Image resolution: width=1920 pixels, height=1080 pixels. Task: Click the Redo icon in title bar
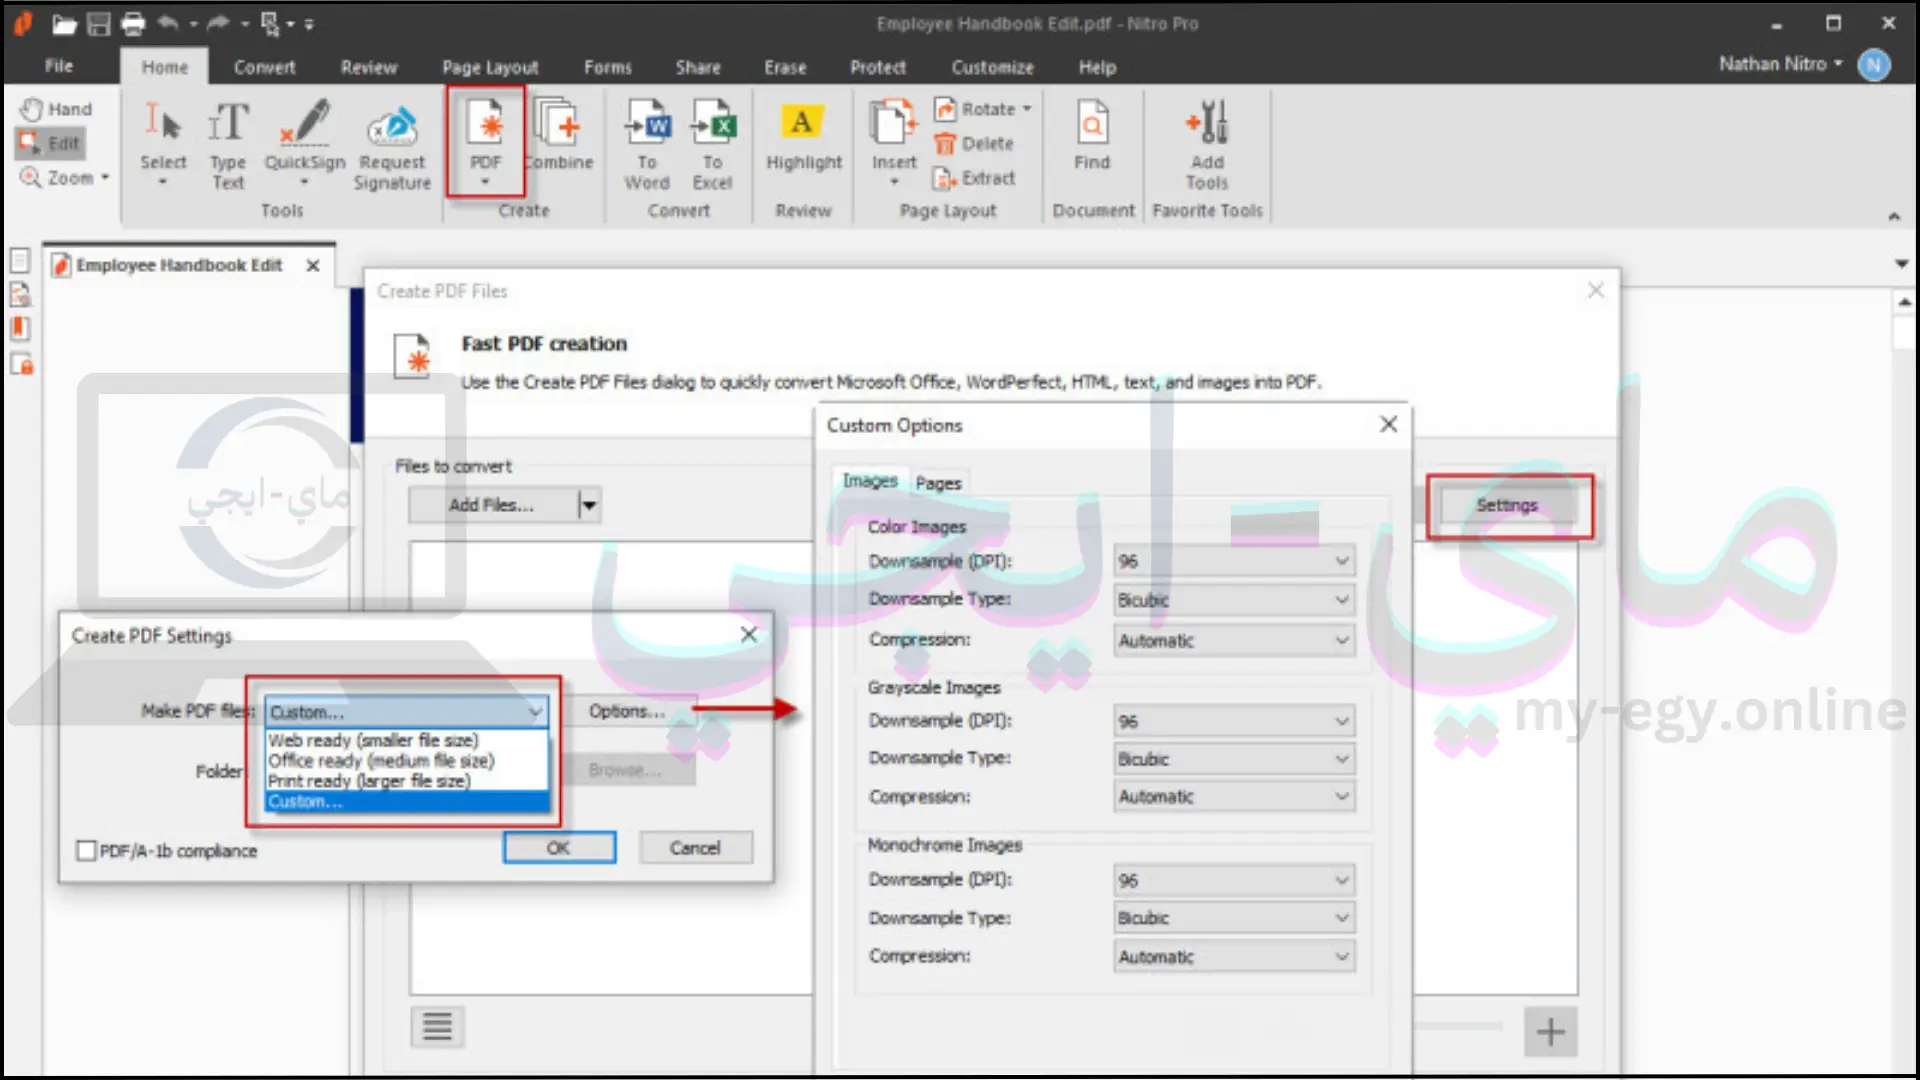pyautogui.click(x=217, y=23)
